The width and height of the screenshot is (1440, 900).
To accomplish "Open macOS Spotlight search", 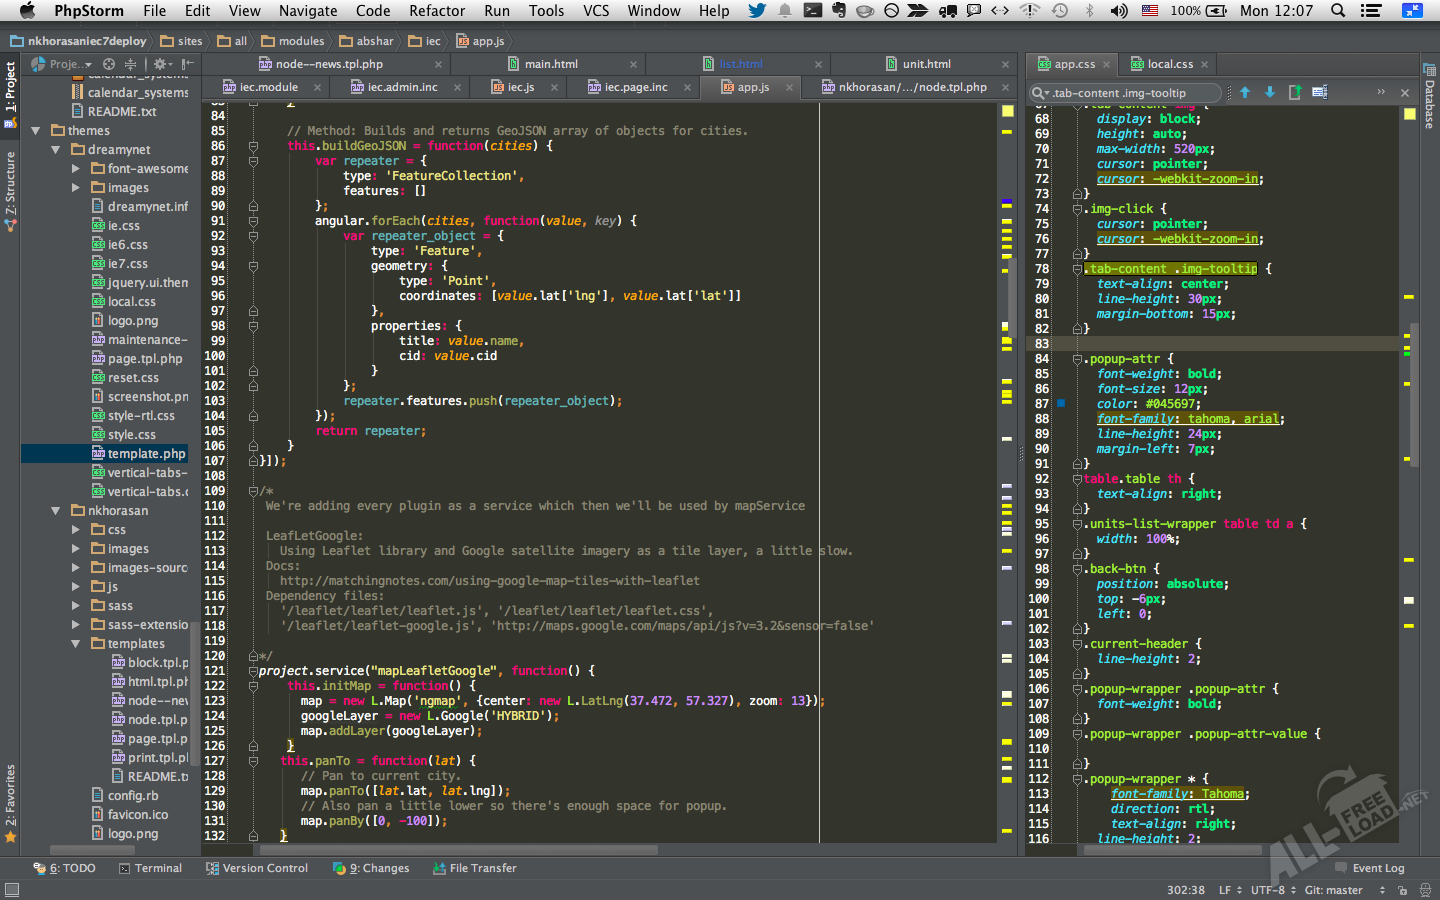I will [x=1338, y=11].
